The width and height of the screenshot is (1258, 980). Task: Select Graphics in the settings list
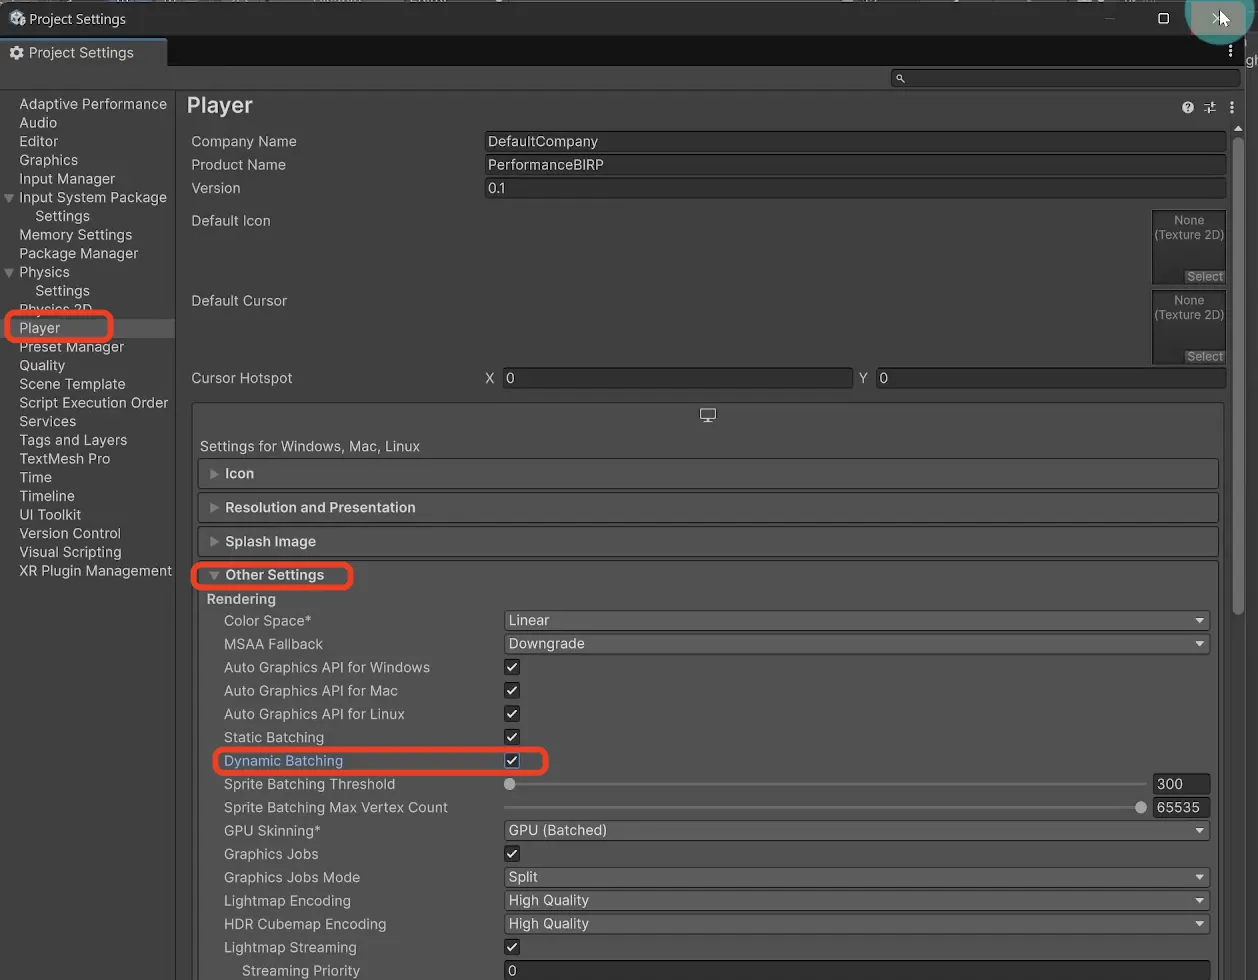click(x=48, y=160)
